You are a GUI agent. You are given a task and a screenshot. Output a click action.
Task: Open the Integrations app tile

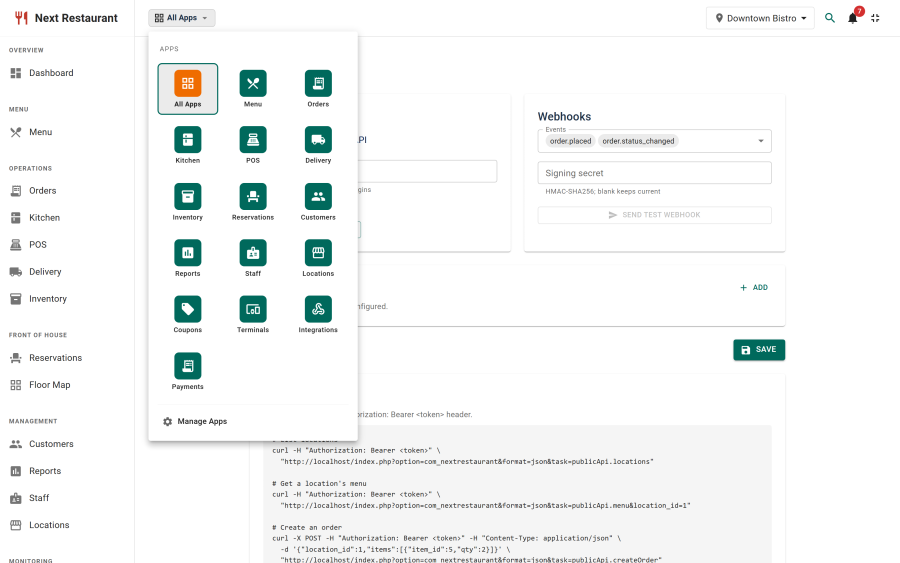318,314
